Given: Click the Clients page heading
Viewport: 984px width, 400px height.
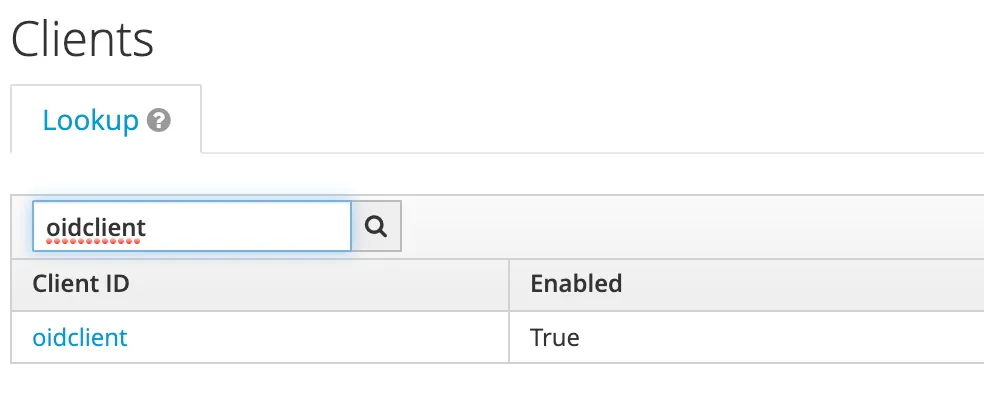Looking at the screenshot, I should (82, 39).
